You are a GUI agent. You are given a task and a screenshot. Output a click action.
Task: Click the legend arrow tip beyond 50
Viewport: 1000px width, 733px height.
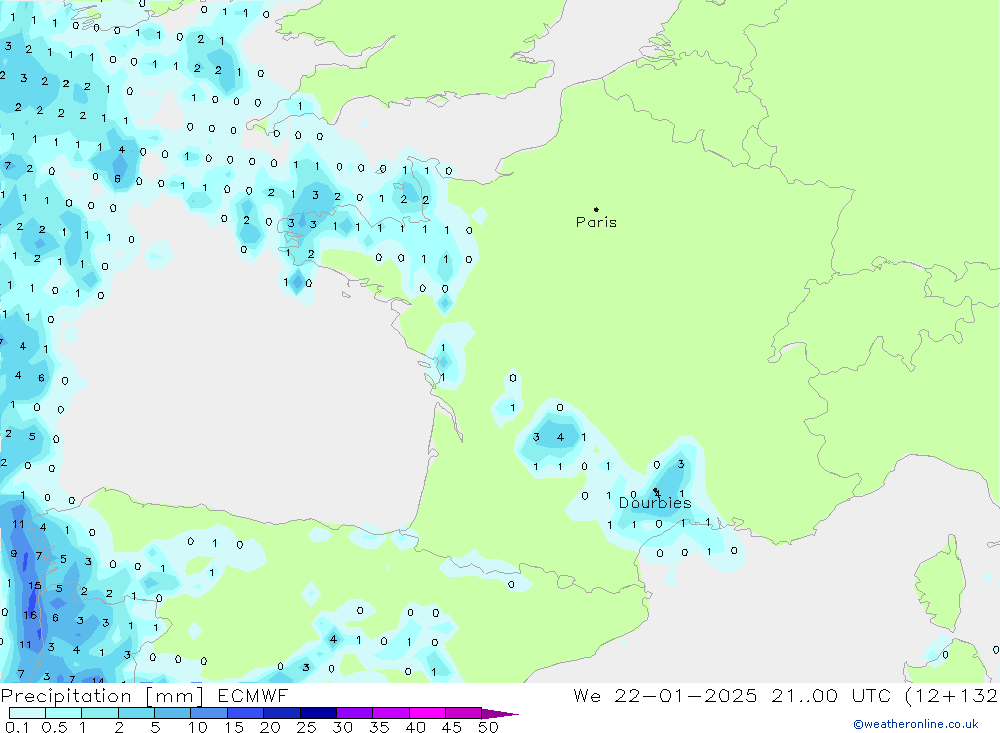(x=505, y=714)
